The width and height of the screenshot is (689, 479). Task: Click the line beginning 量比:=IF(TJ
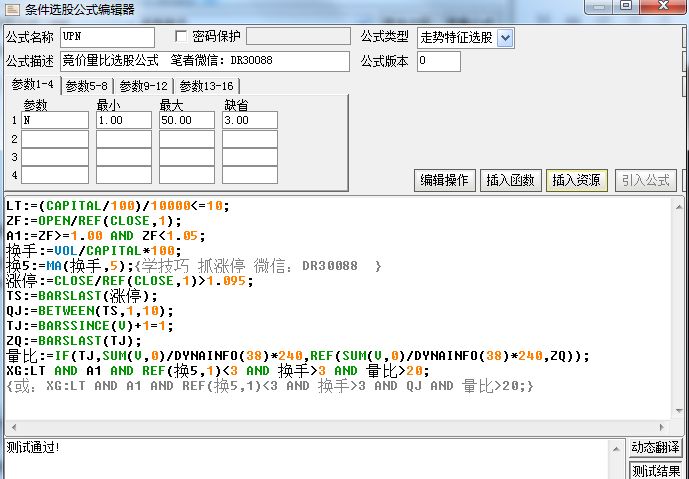297,356
